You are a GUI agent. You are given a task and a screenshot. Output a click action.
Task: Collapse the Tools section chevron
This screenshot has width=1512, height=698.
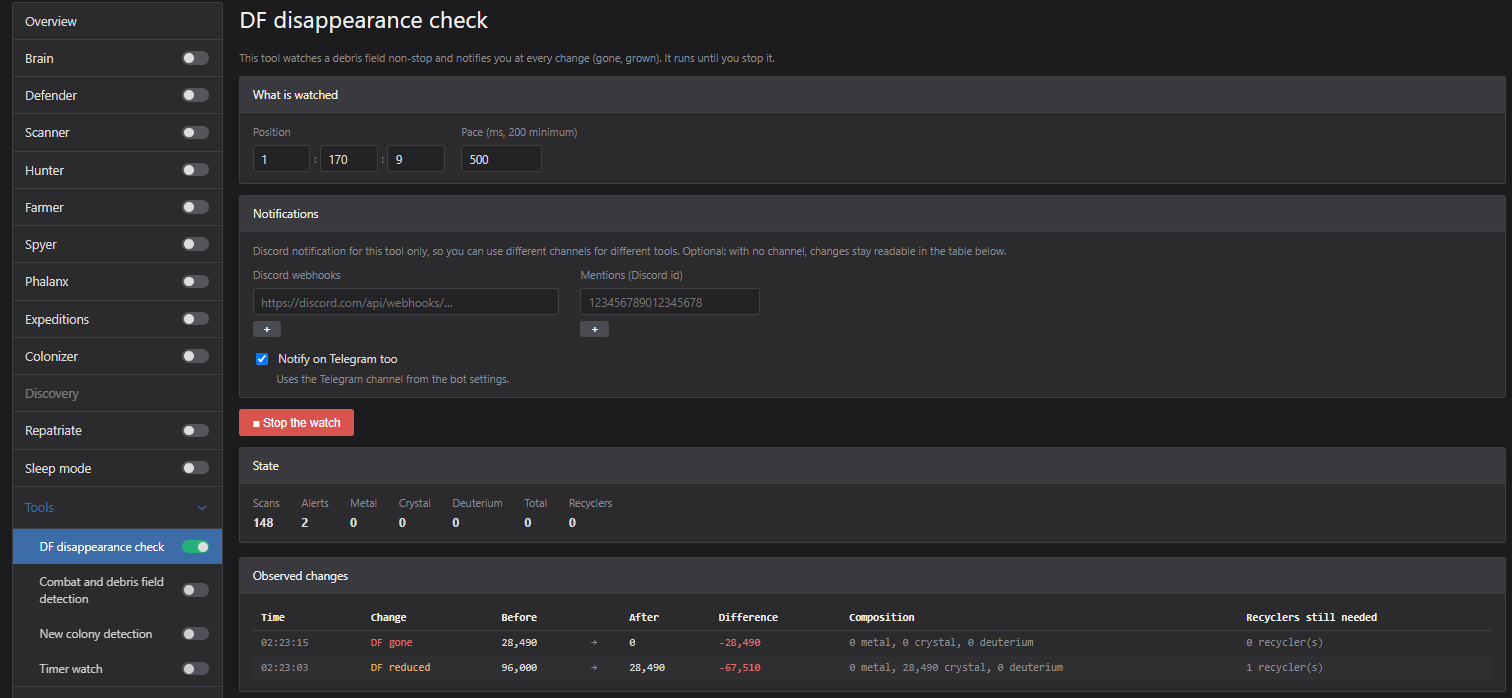click(202, 508)
